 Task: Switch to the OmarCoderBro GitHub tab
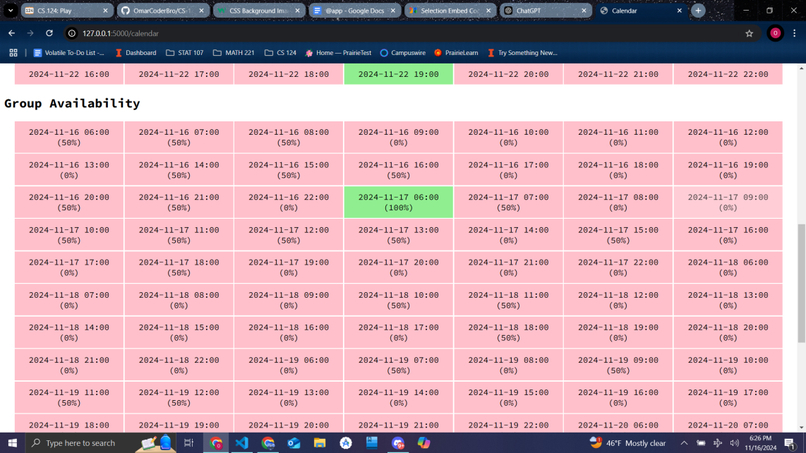163,10
